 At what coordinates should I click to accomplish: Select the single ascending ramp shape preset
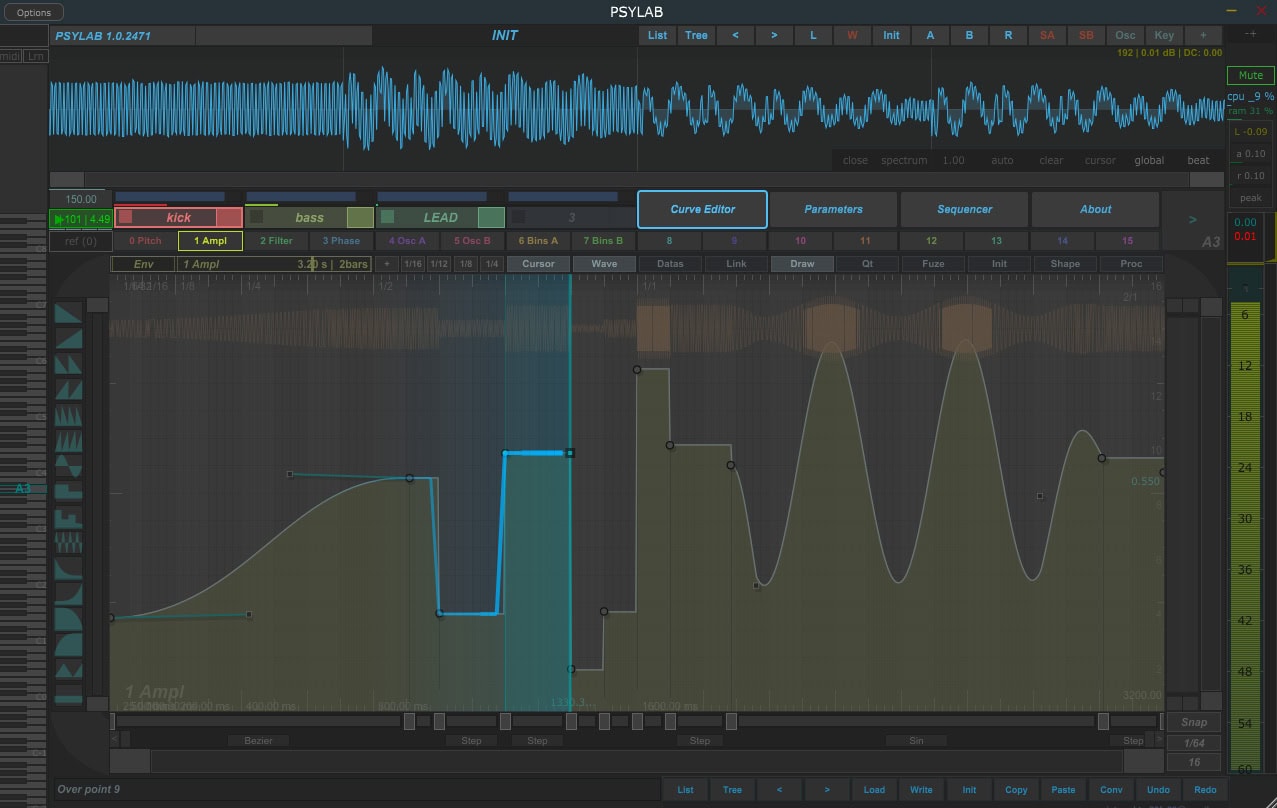pos(68,338)
